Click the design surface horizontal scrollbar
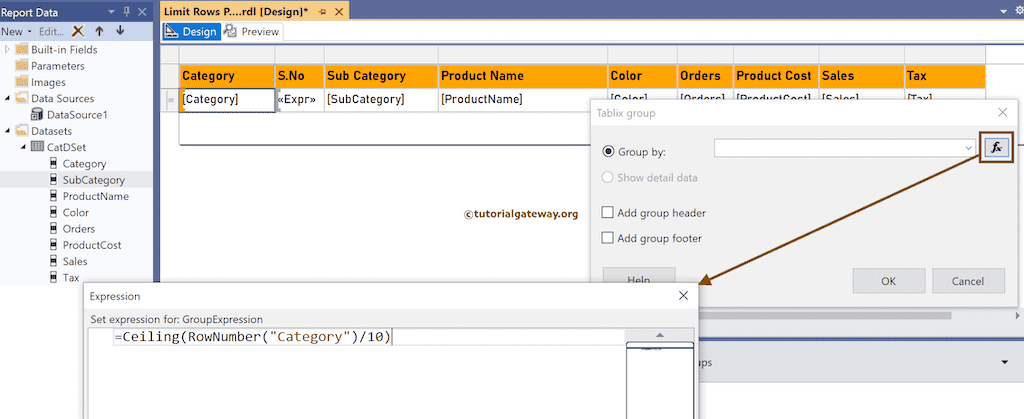1024x419 pixels. point(824,315)
